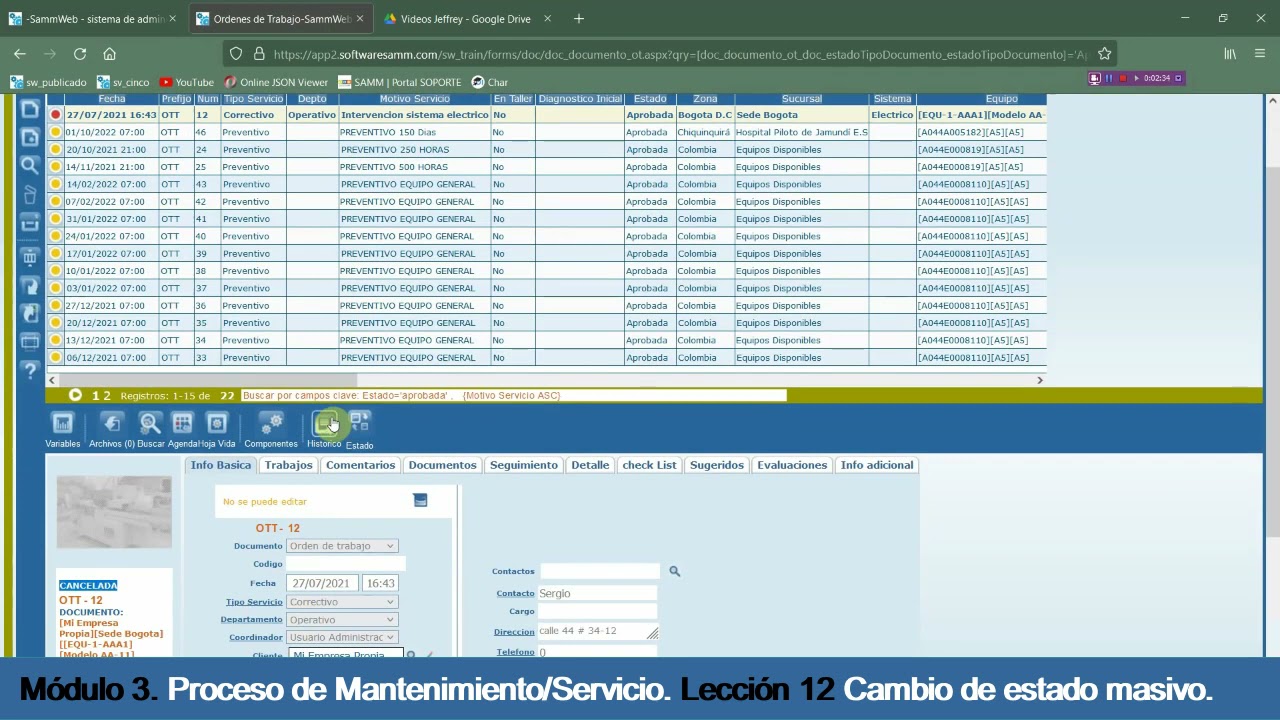1280x720 pixels.
Task: Open the Historico tool
Action: point(324,424)
